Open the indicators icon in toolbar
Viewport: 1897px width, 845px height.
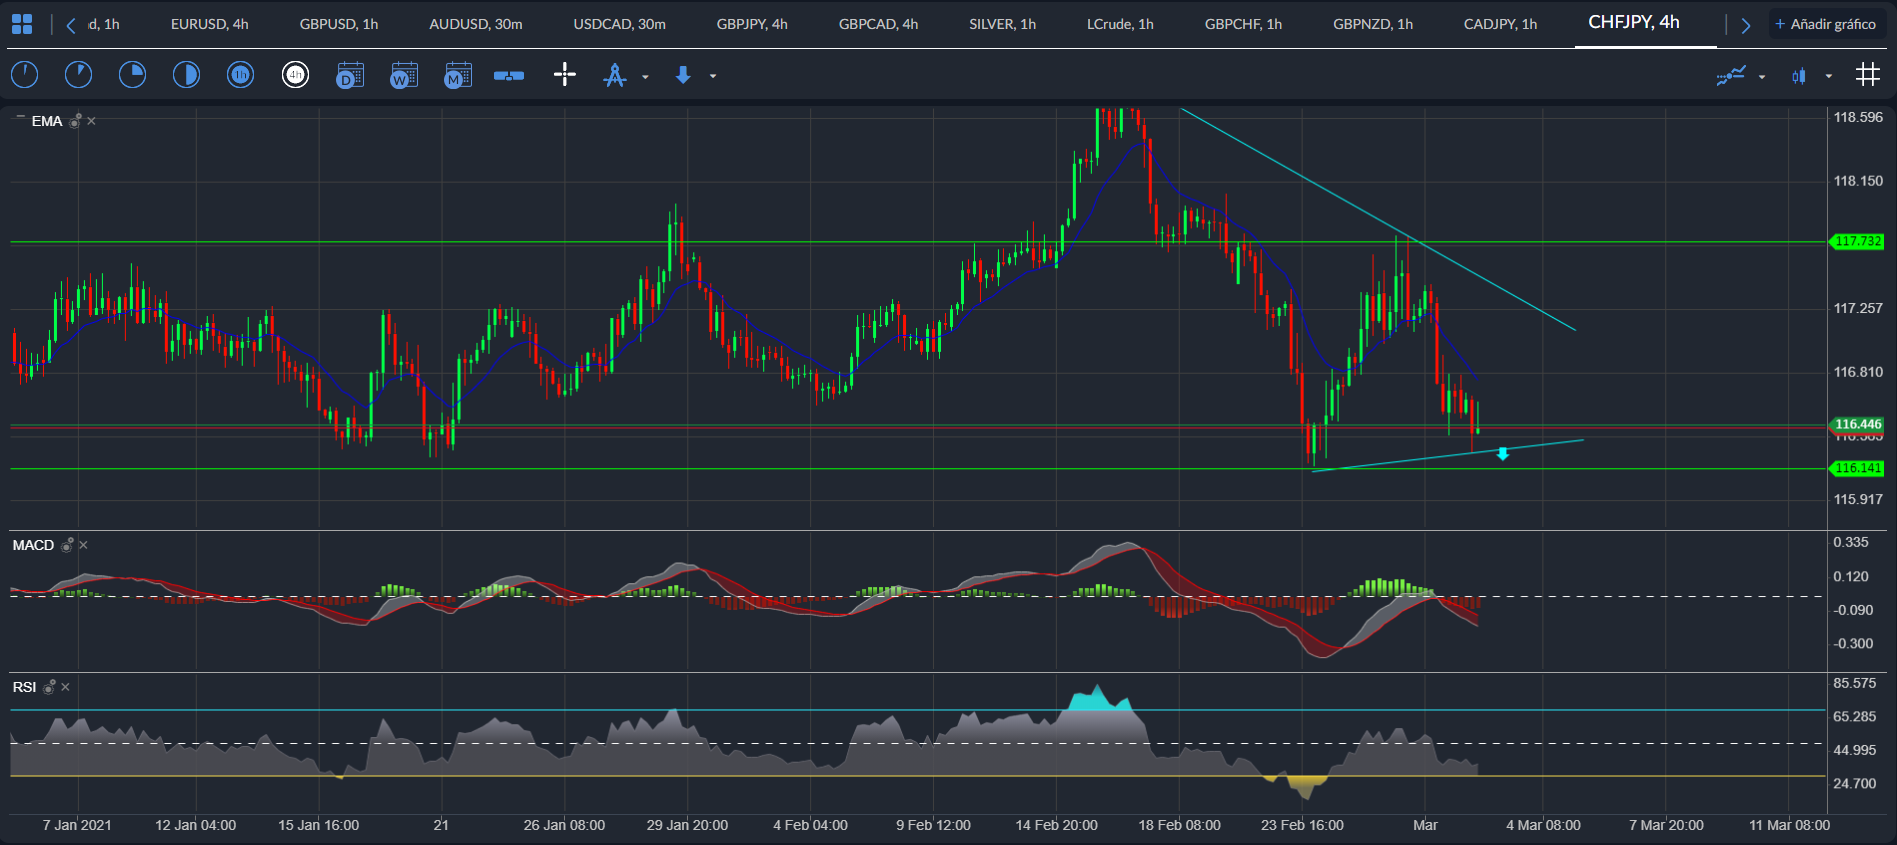point(1731,75)
